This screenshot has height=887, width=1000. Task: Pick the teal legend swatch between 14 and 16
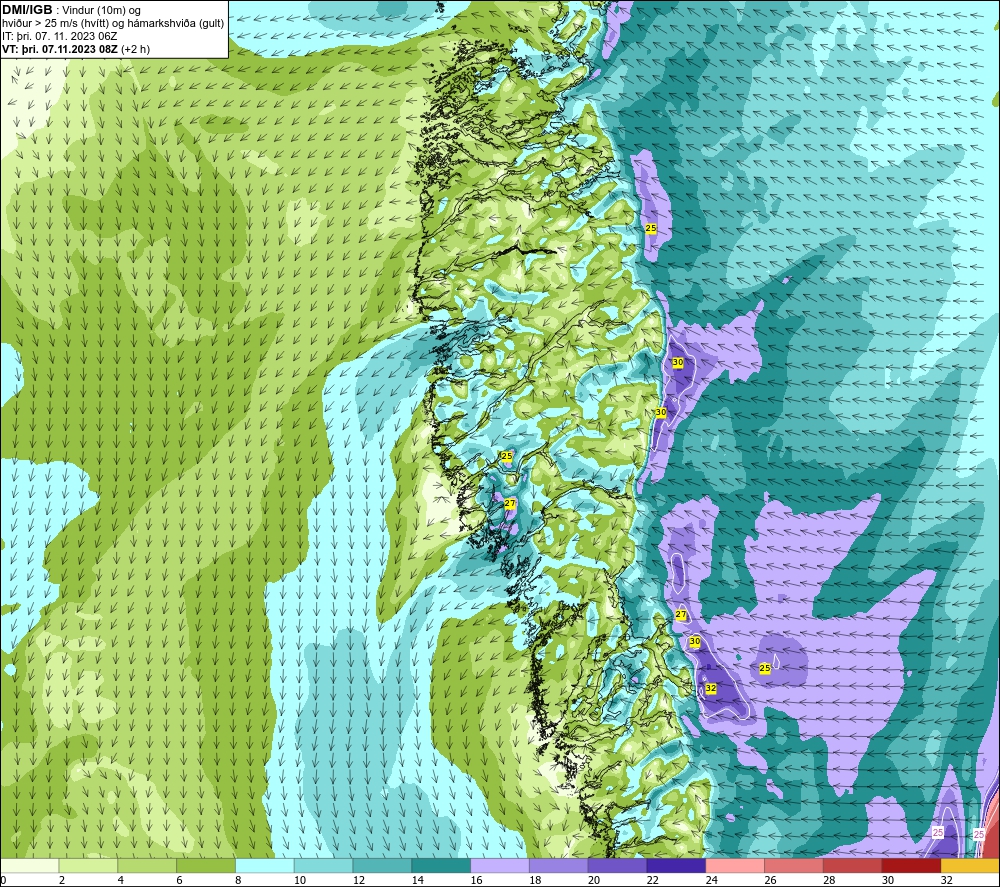(441, 866)
